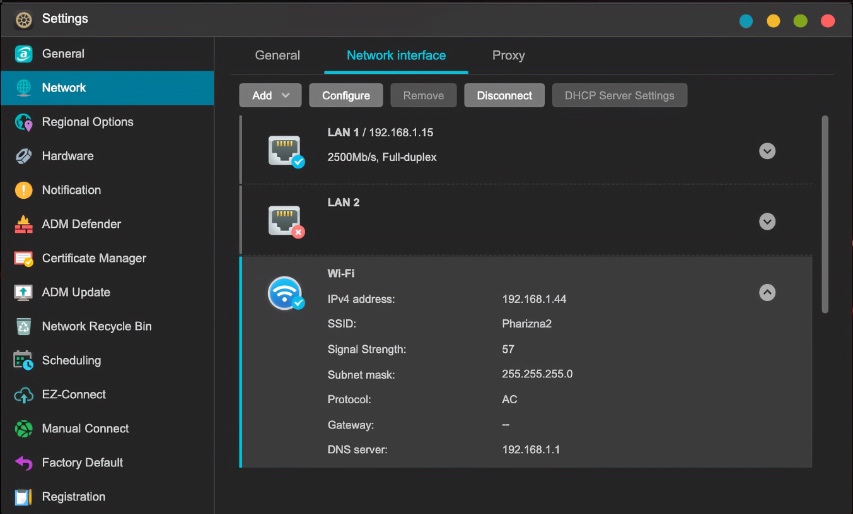The image size is (853, 514).
Task: Click the Factory Default arrow icon
Action: click(x=23, y=463)
